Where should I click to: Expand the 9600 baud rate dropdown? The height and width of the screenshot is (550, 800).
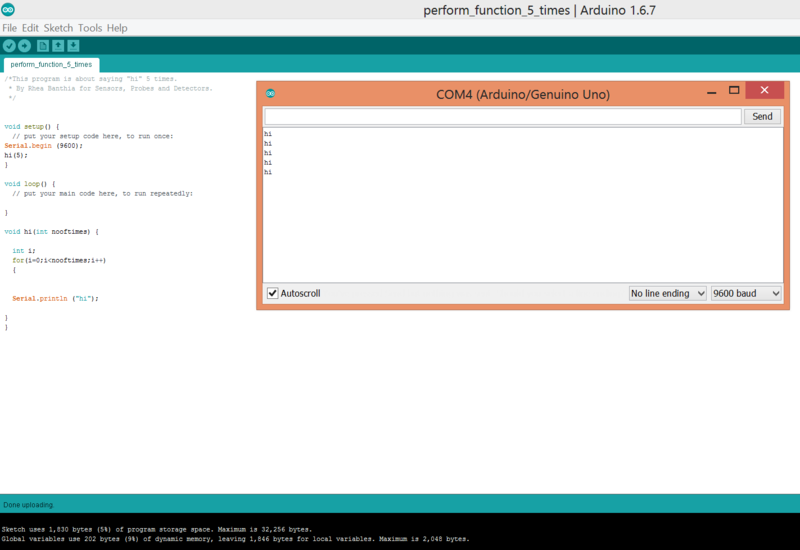click(x=747, y=293)
